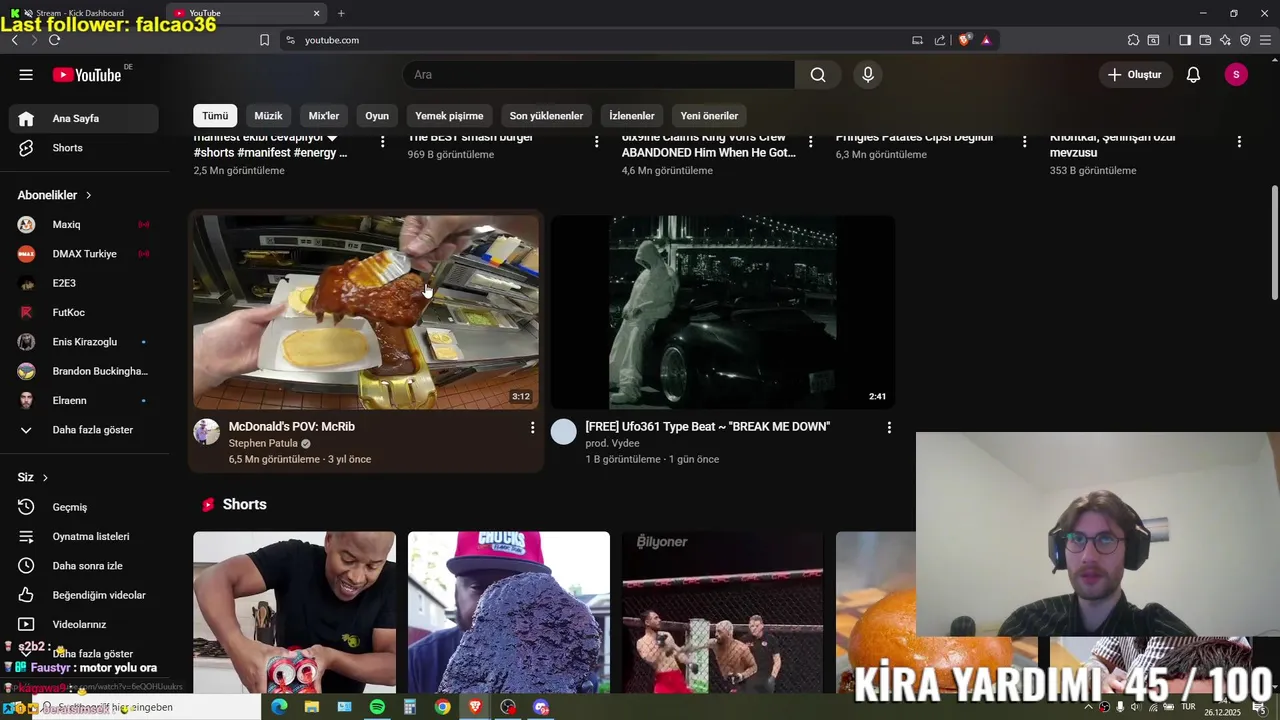Screen dimensions: 1280x720
Task: Select the Mix'ler filter chip
Action: [324, 116]
